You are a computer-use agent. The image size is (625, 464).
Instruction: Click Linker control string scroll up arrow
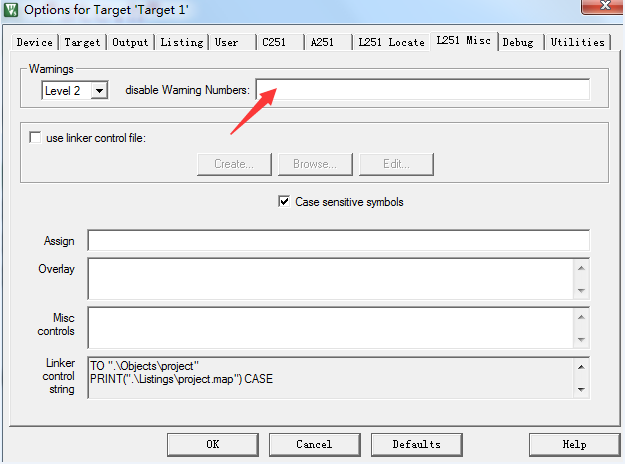coord(581,367)
